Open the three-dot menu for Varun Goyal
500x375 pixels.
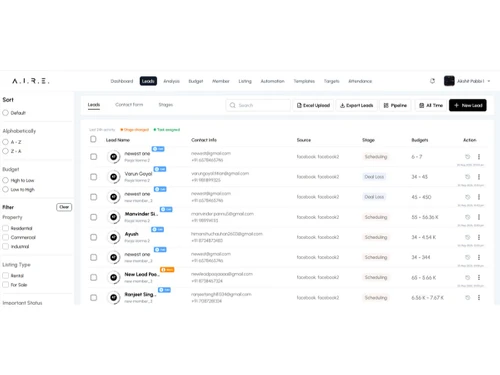479,177
